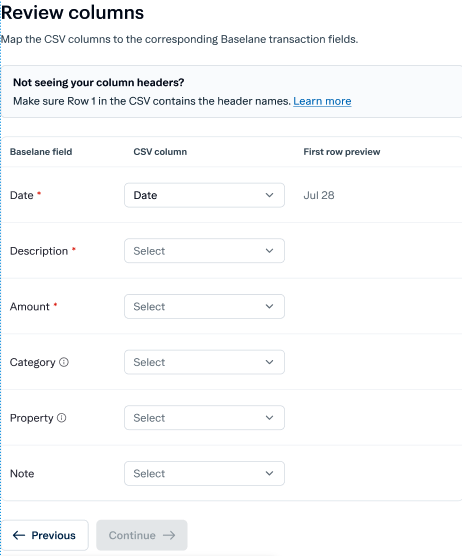This screenshot has width=462, height=556.
Task: Open the Date CSV column dropdown
Action: tap(204, 195)
